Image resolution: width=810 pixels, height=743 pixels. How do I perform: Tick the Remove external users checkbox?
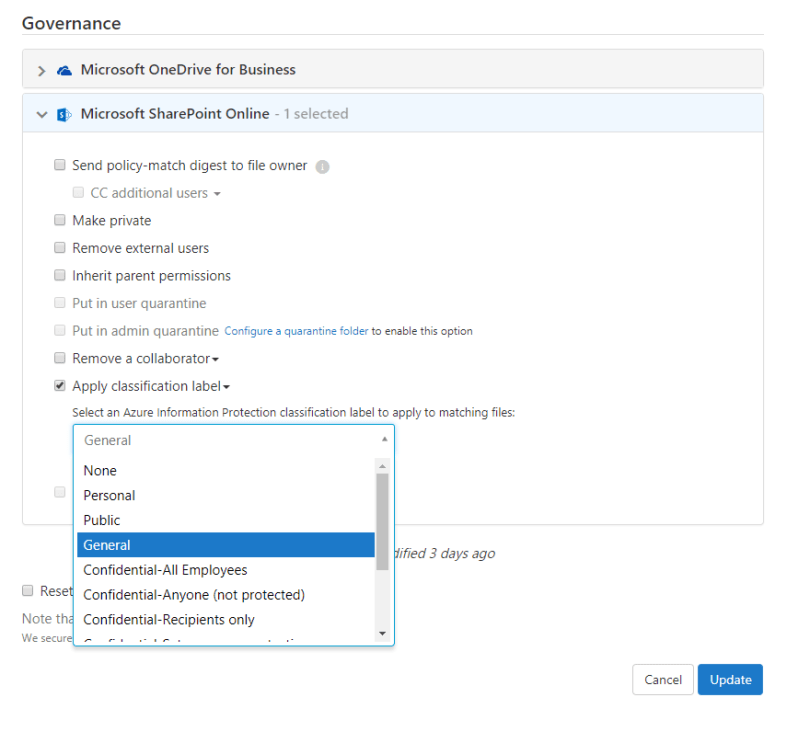pos(60,248)
